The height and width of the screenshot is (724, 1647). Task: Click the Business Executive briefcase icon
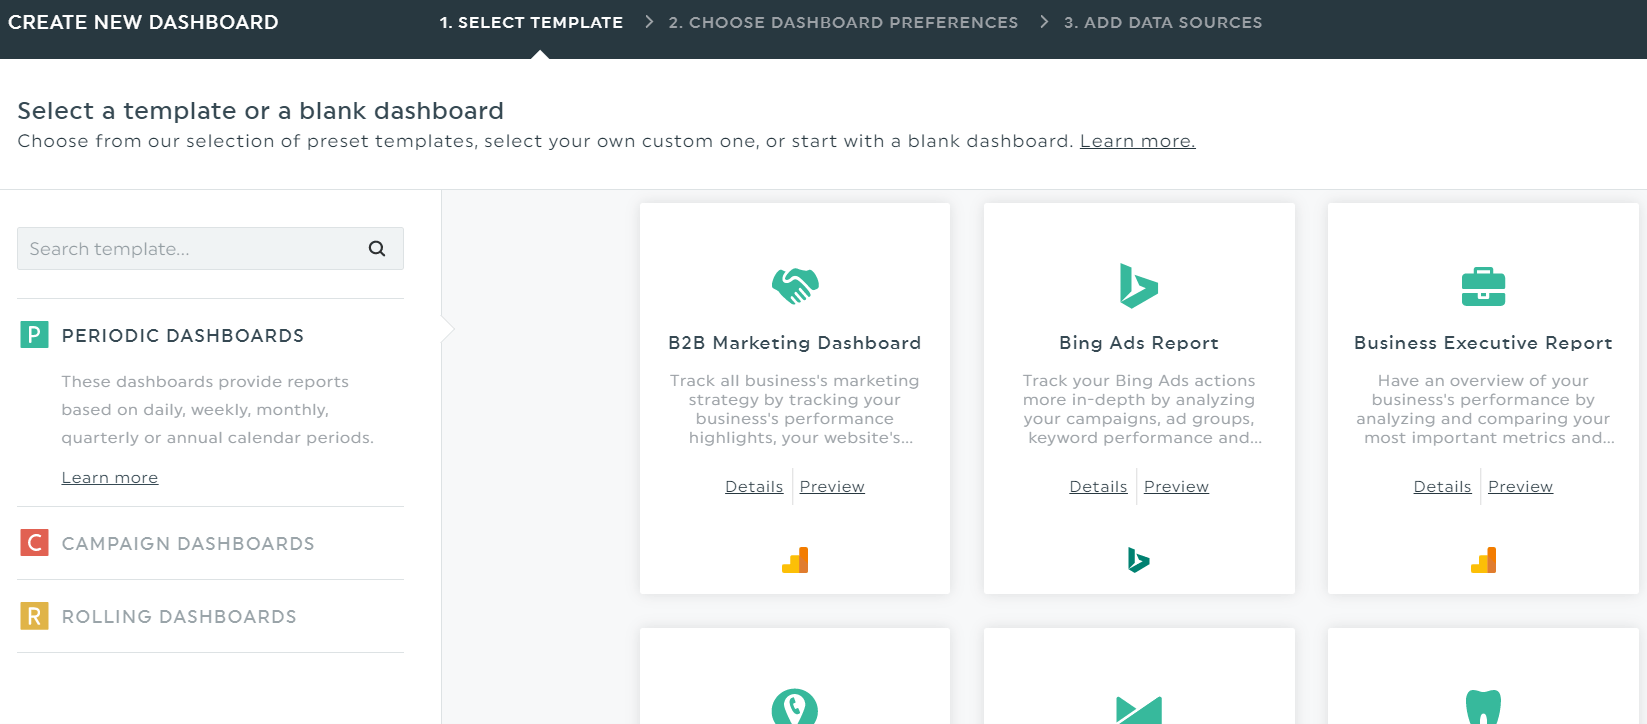click(1483, 287)
